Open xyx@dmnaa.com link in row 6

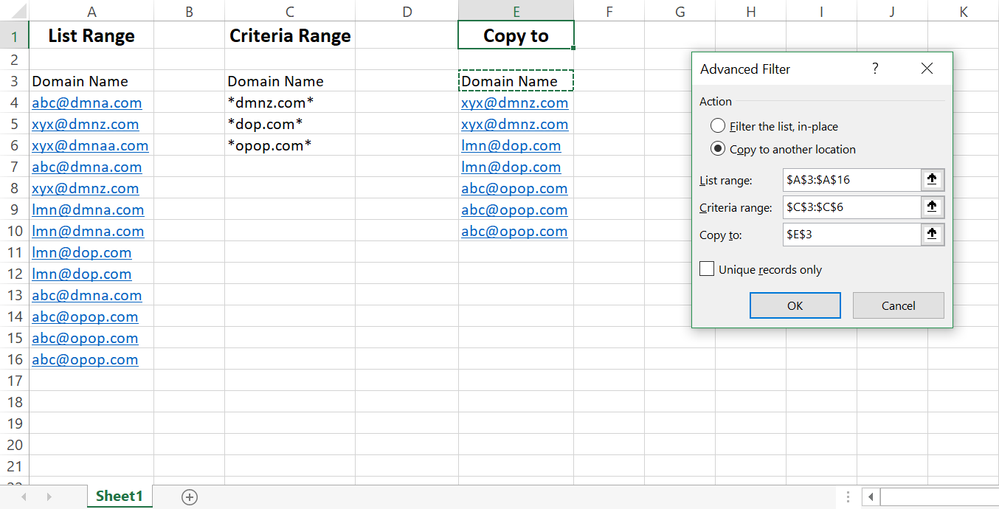(x=90, y=146)
